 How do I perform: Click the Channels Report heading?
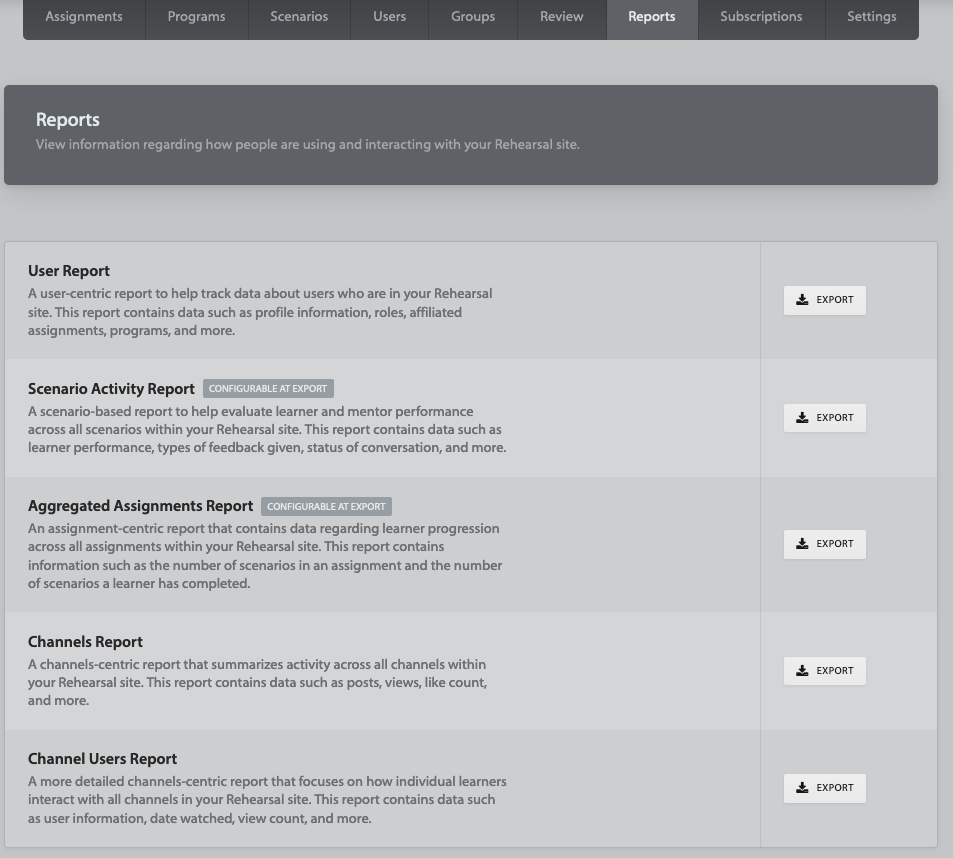point(85,642)
